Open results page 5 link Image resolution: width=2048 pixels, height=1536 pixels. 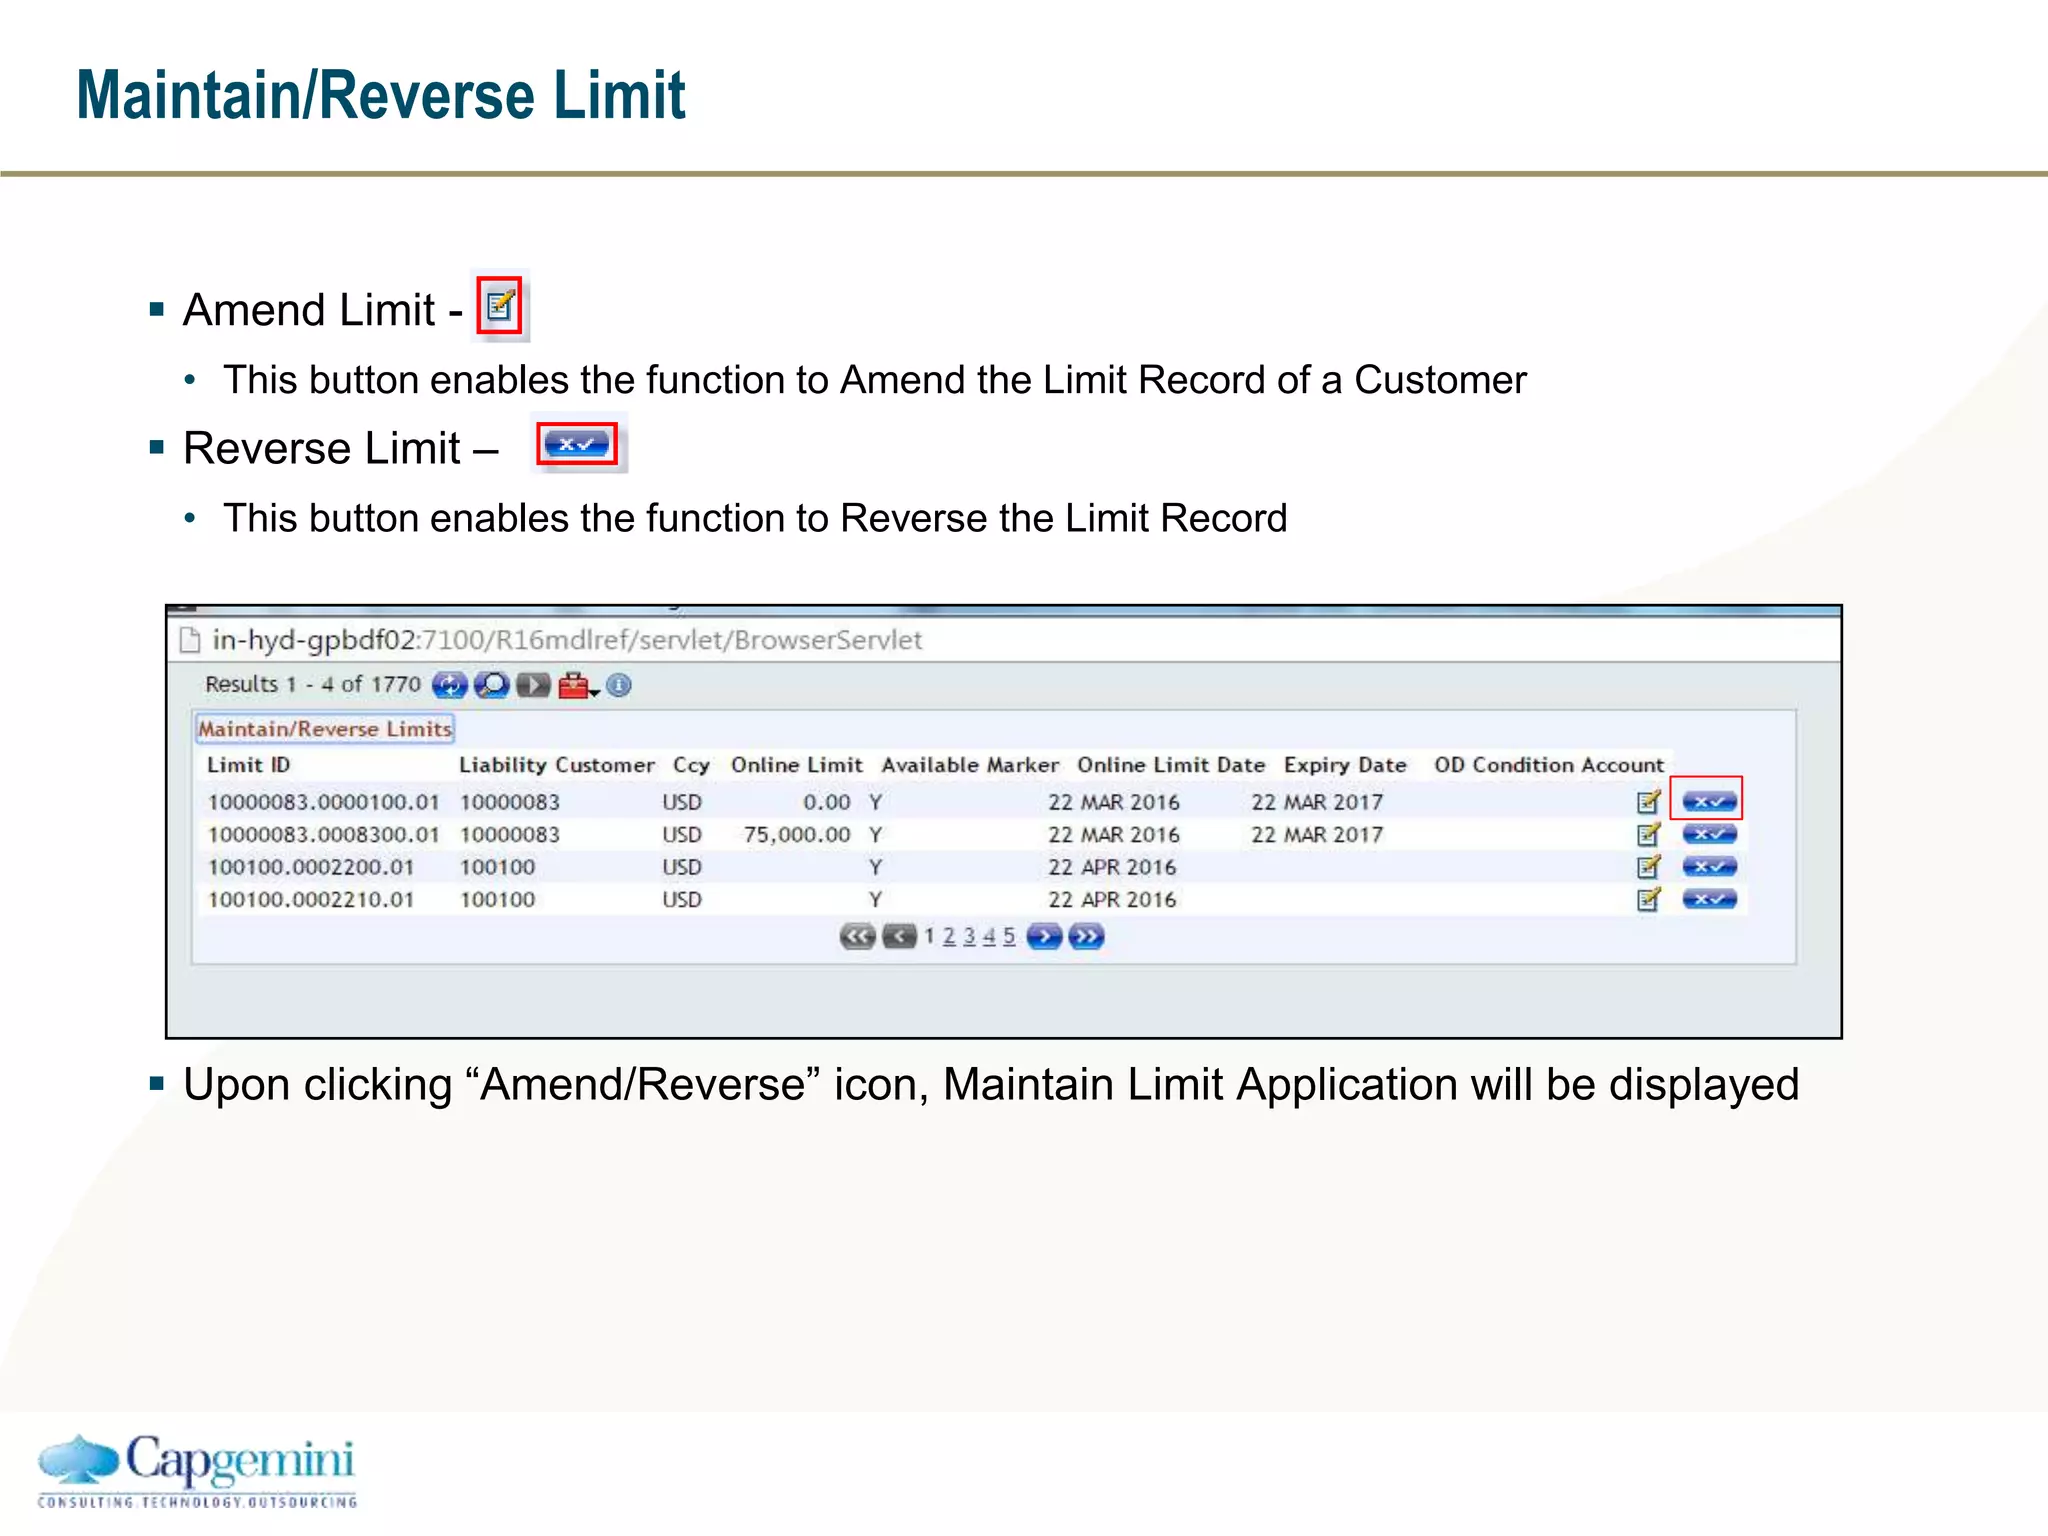[1009, 936]
